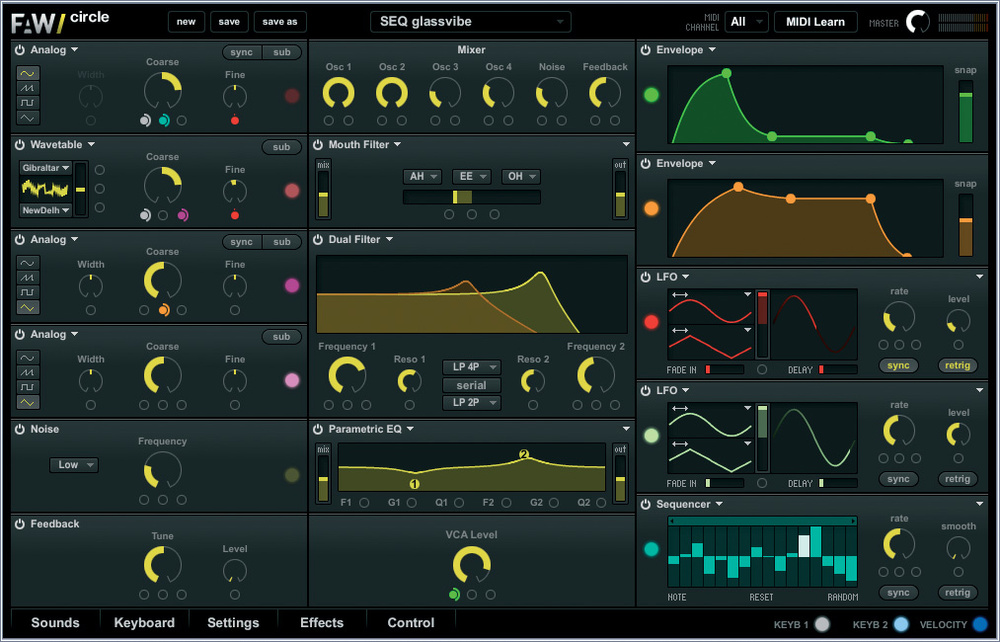Toggle power for the Noise oscillator
The width and height of the screenshot is (1000, 642).
pyautogui.click(x=20, y=429)
